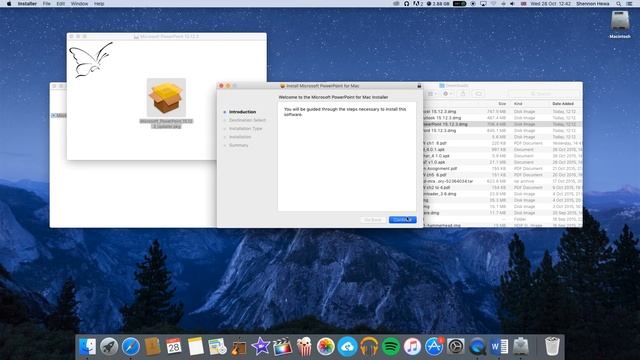Viewport: 640px width, 360px height.
Task: Sort Finder list by Size column
Action: (x=502, y=104)
